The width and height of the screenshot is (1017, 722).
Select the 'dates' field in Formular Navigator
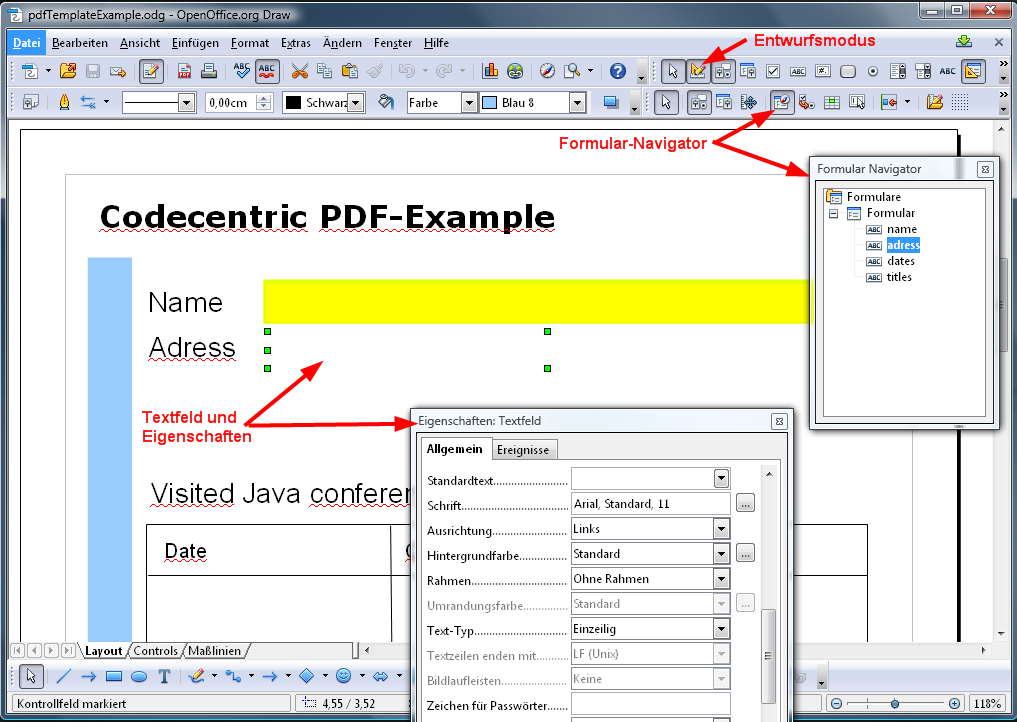tap(901, 261)
